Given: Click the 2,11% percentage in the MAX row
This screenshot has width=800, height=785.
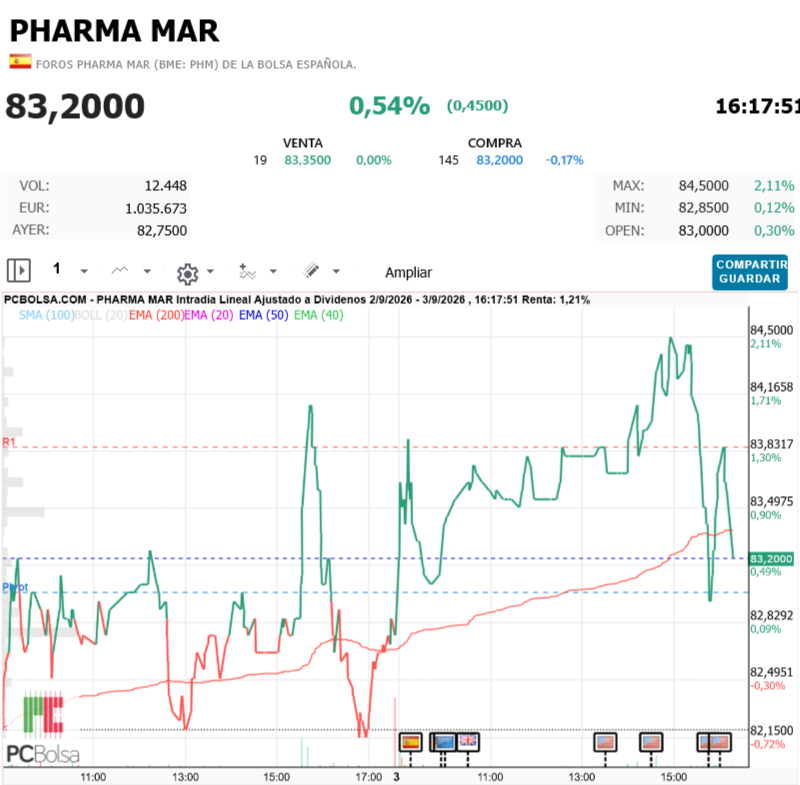Looking at the screenshot, I should [x=774, y=186].
